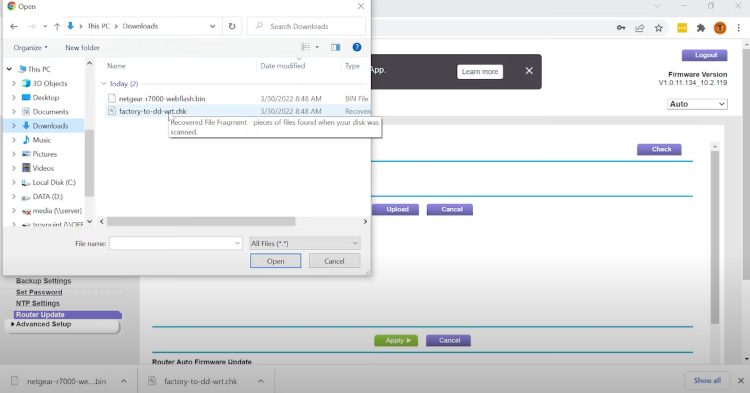
Task: Select factory-to-dd-wrt.chk file
Action: tap(153, 111)
